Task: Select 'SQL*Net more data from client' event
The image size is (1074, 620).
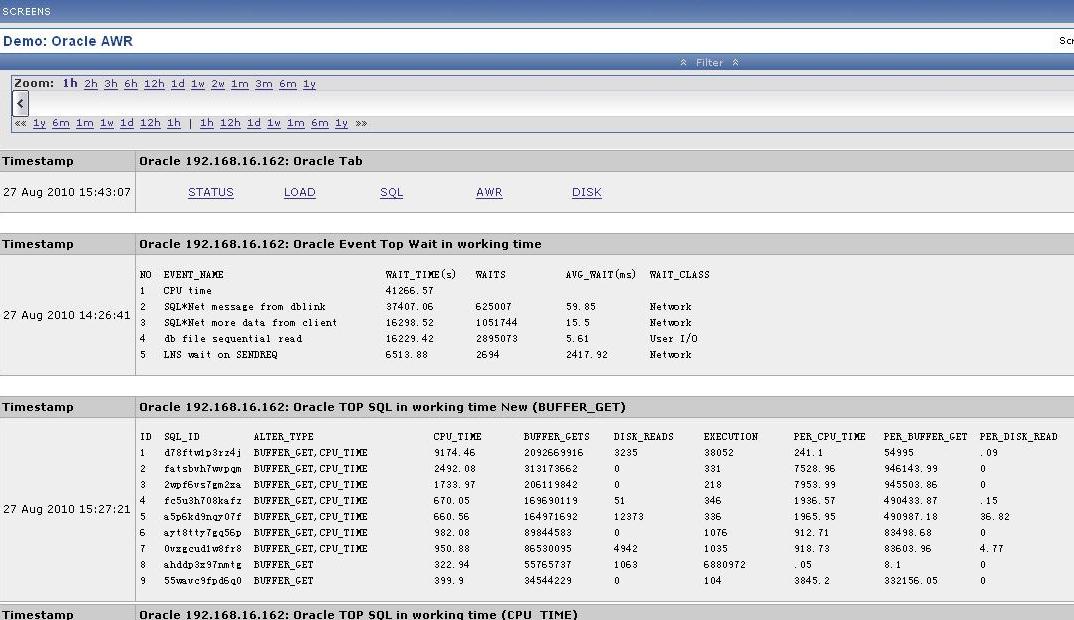Action: [x=250, y=323]
